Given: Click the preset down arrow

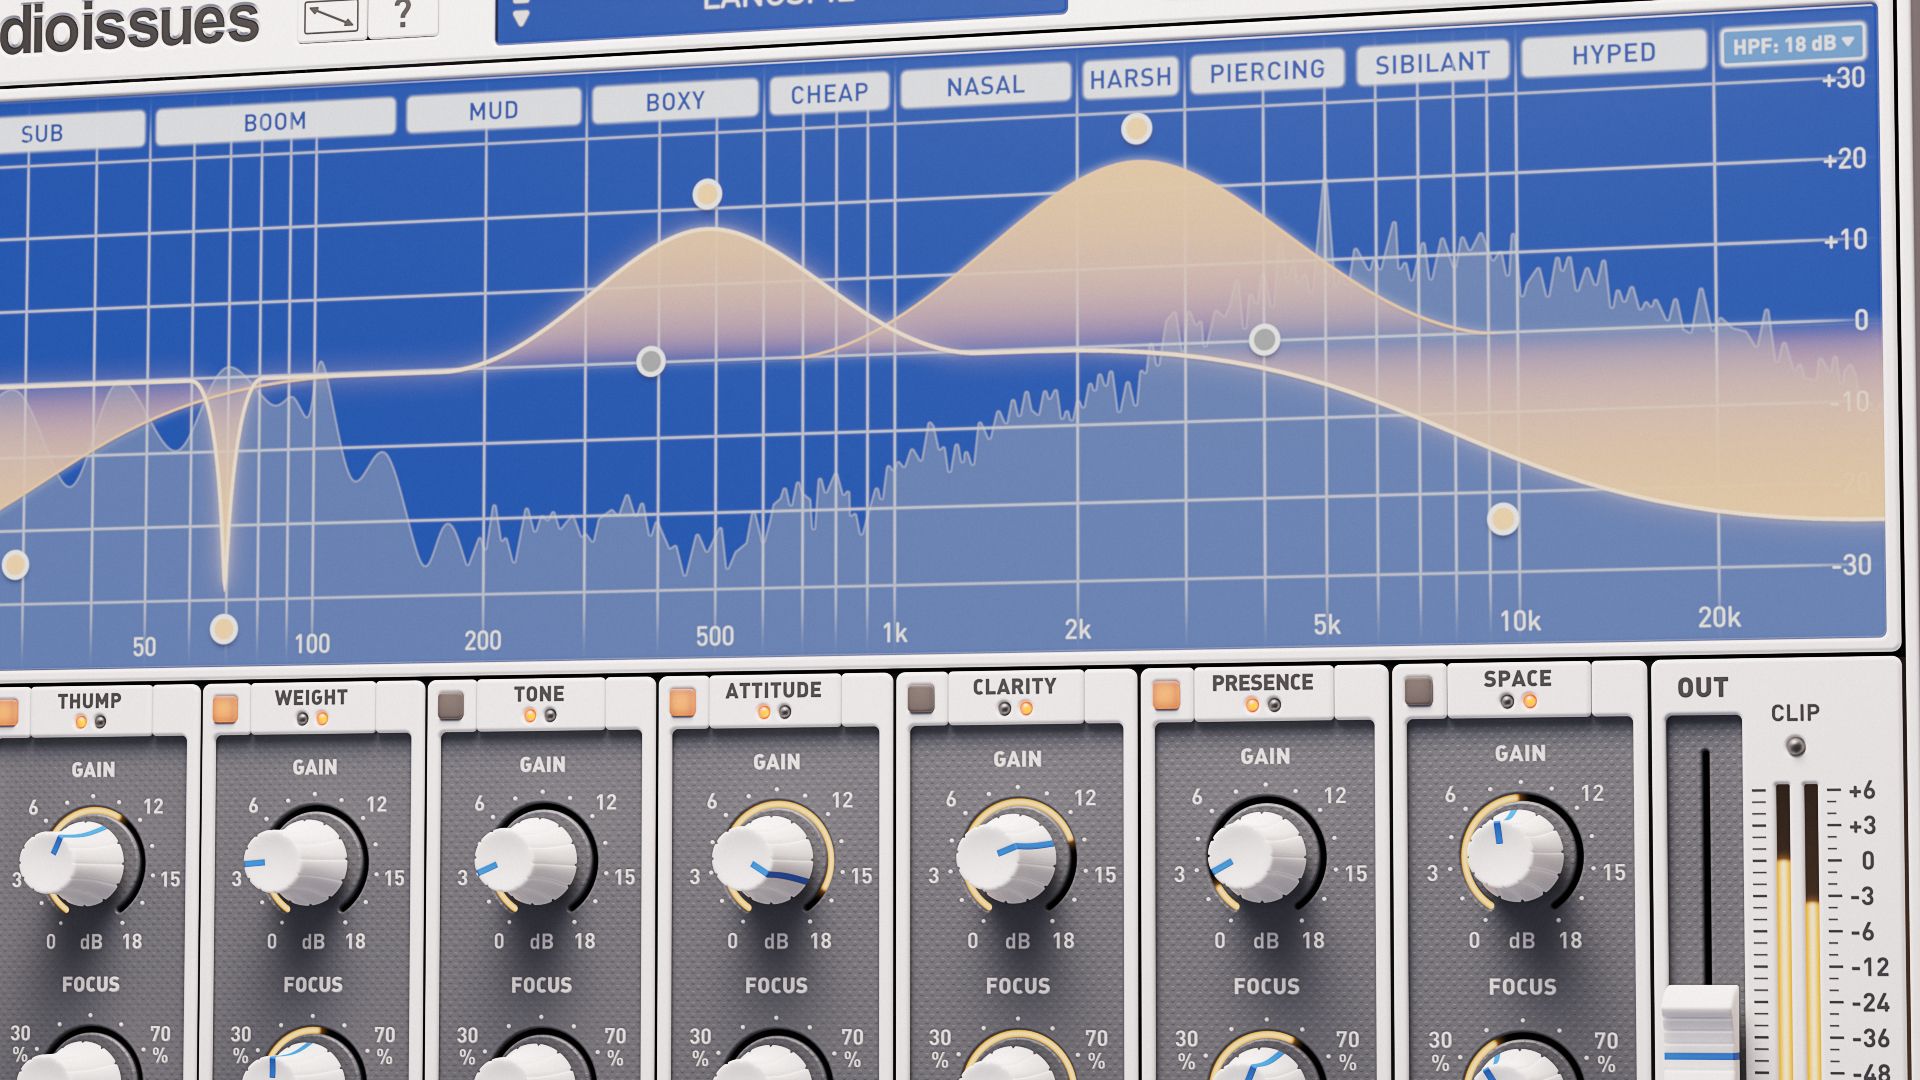Looking at the screenshot, I should coord(520,18).
